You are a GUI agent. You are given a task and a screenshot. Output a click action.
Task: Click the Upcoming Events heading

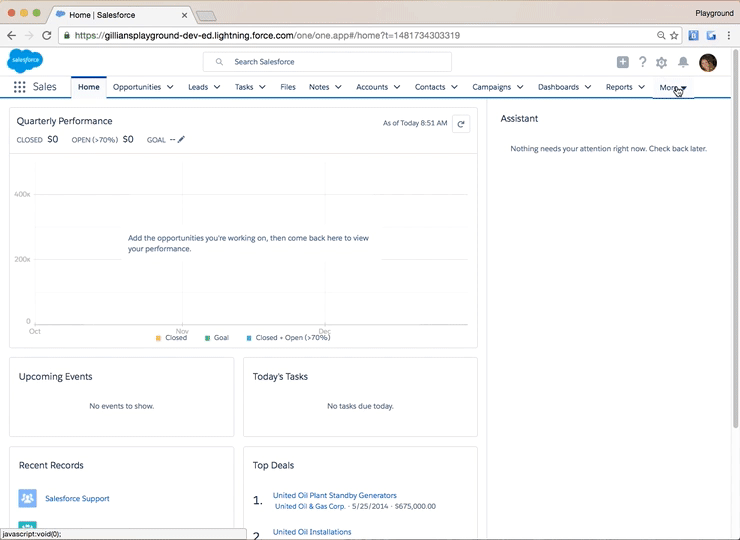(x=55, y=376)
